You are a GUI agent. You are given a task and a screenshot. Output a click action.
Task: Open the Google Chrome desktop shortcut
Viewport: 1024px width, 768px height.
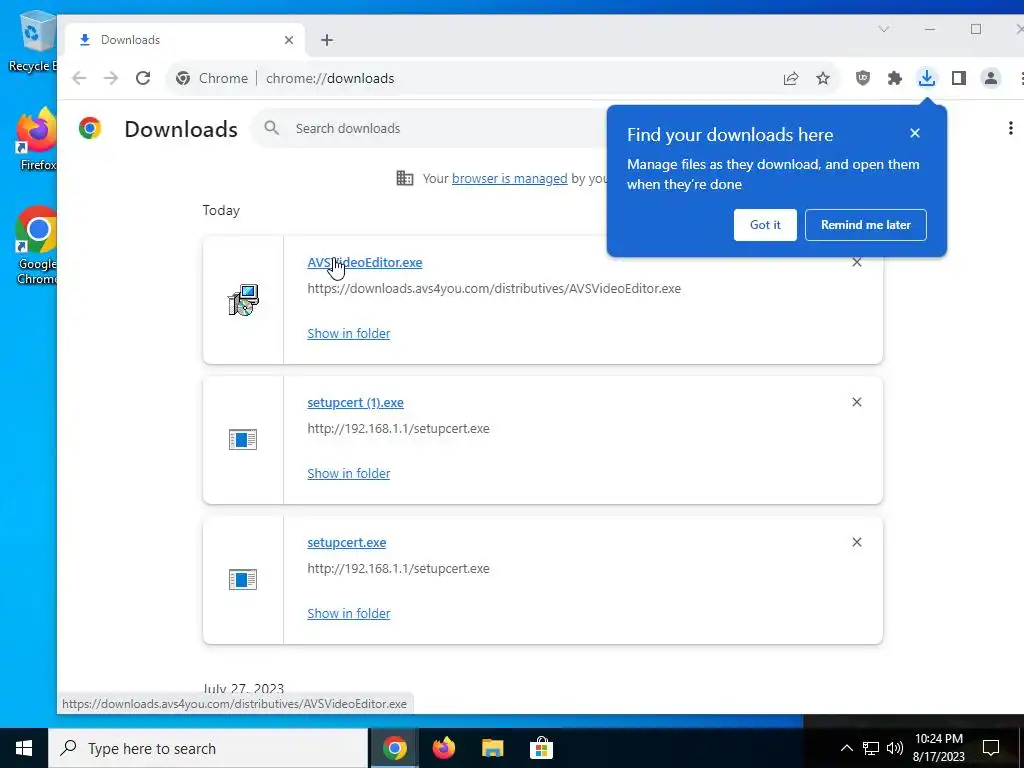[x=37, y=246]
